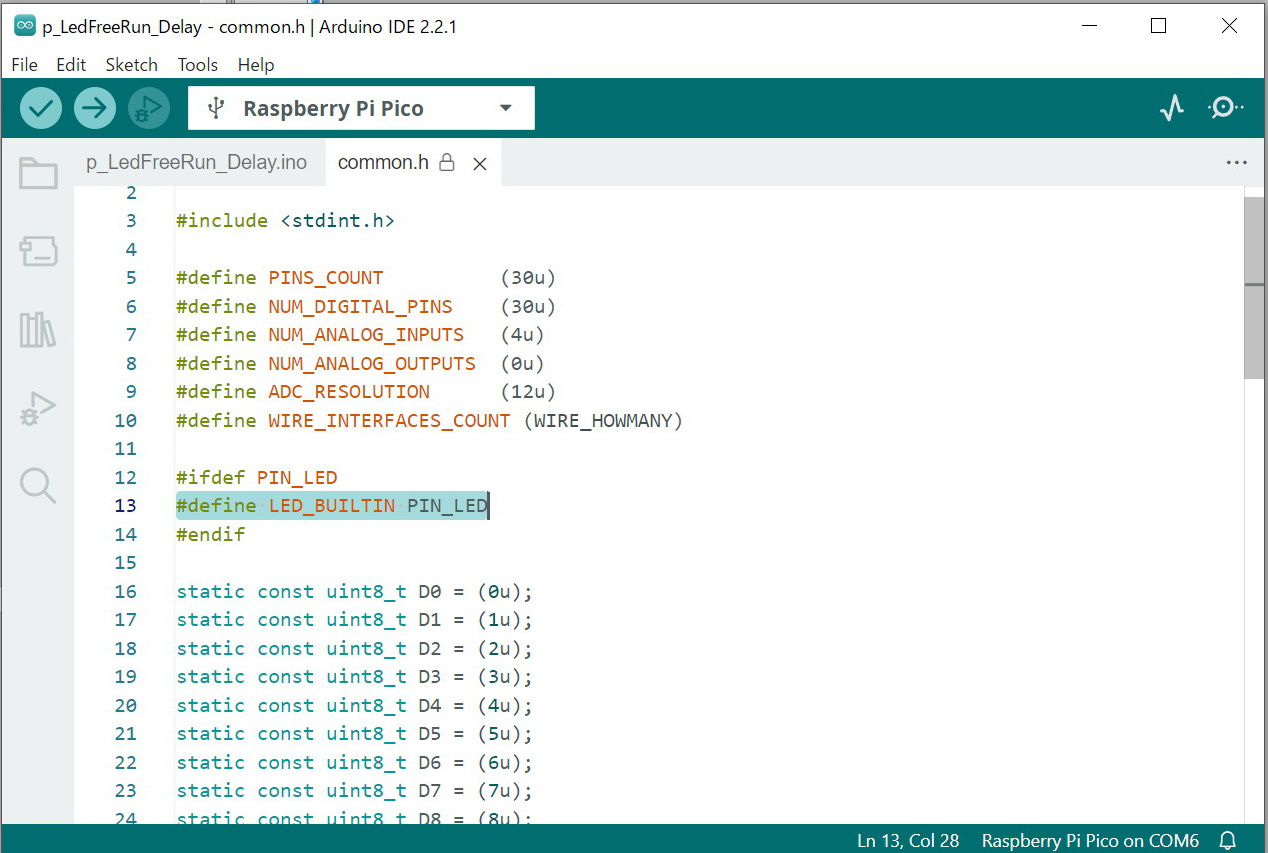Screen dimensions: 1268x853
Task: Show notifications via the bell icon
Action: [x=1228, y=840]
